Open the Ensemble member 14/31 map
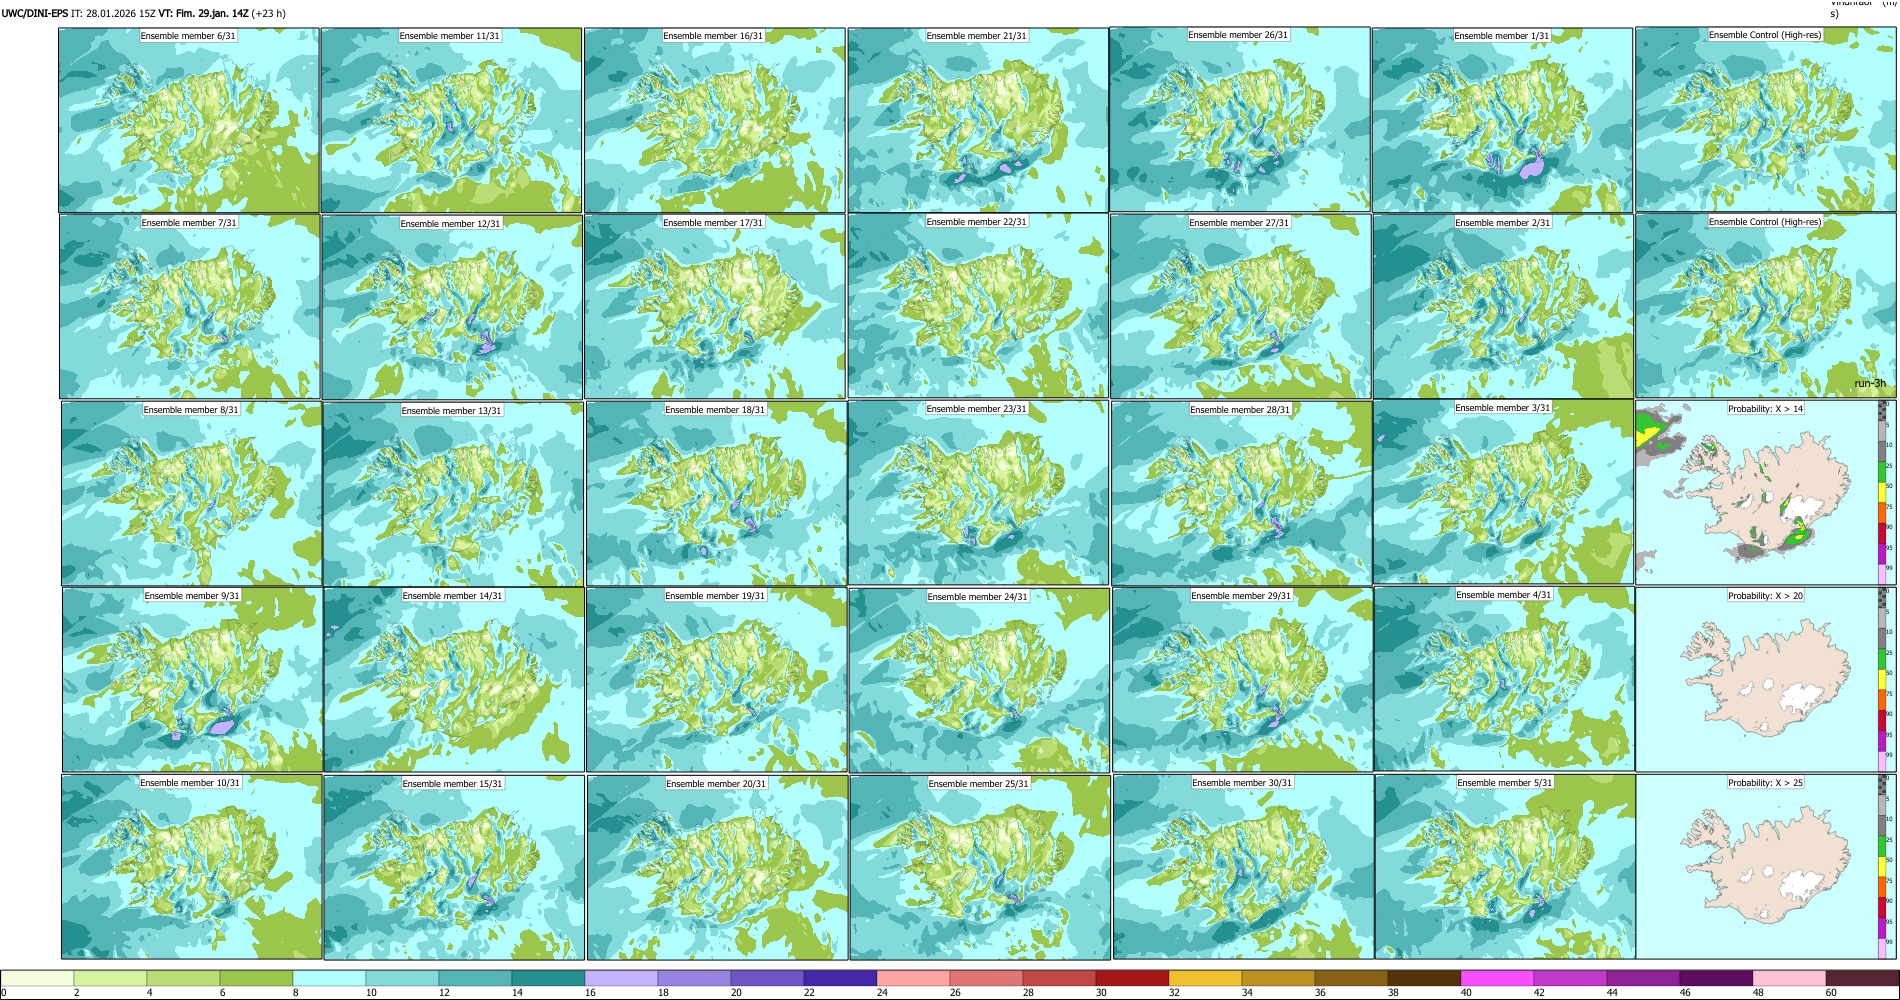The width and height of the screenshot is (1900, 1000). pyautogui.click(x=454, y=680)
